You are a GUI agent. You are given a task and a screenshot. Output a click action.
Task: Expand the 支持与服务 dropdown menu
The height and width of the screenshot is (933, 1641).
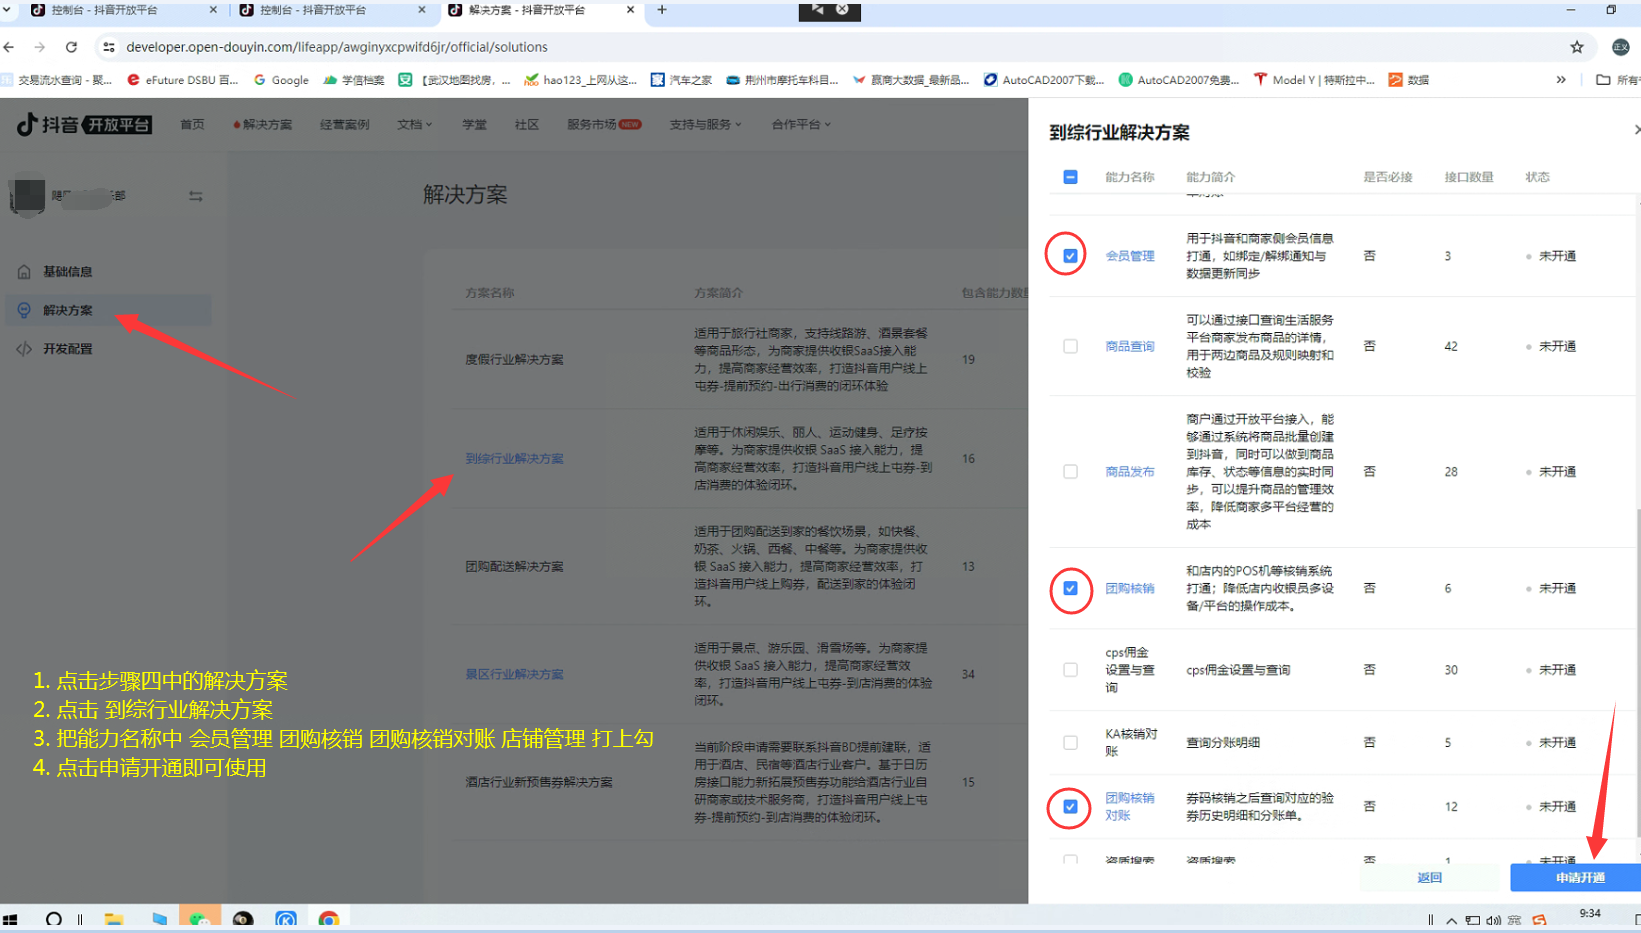[705, 125]
